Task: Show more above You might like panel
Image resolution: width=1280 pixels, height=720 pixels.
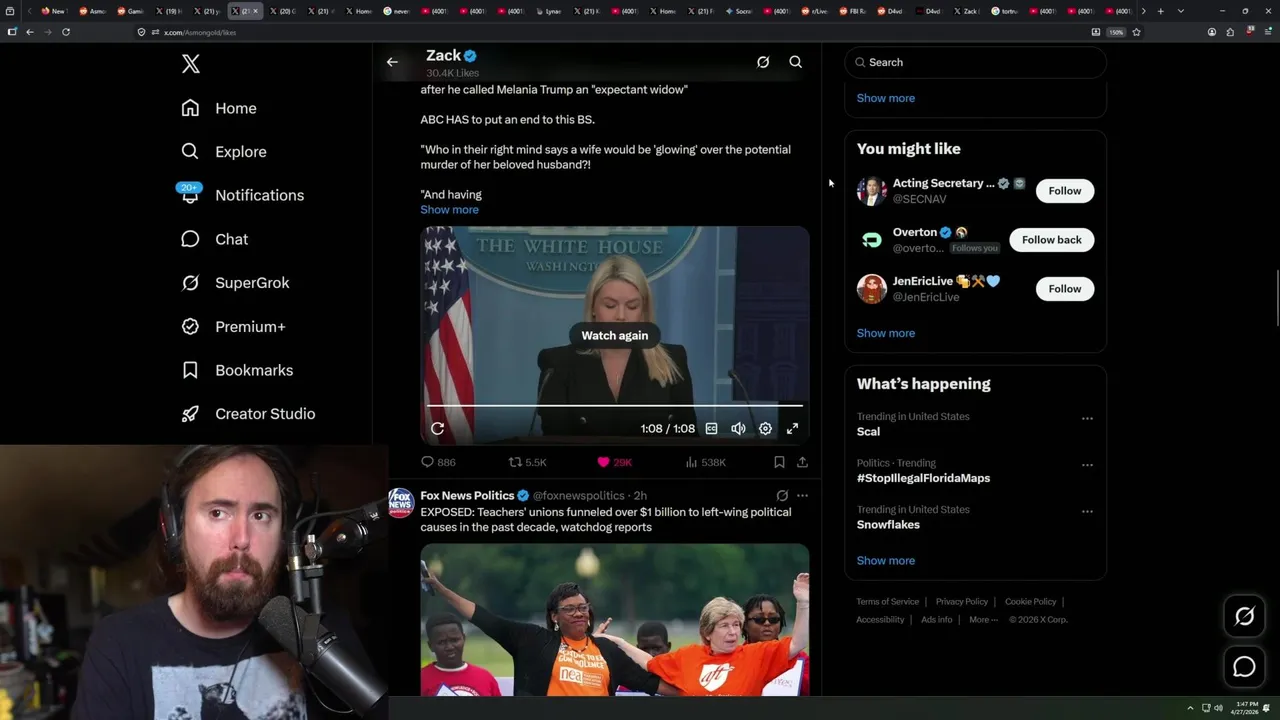Action: click(886, 98)
